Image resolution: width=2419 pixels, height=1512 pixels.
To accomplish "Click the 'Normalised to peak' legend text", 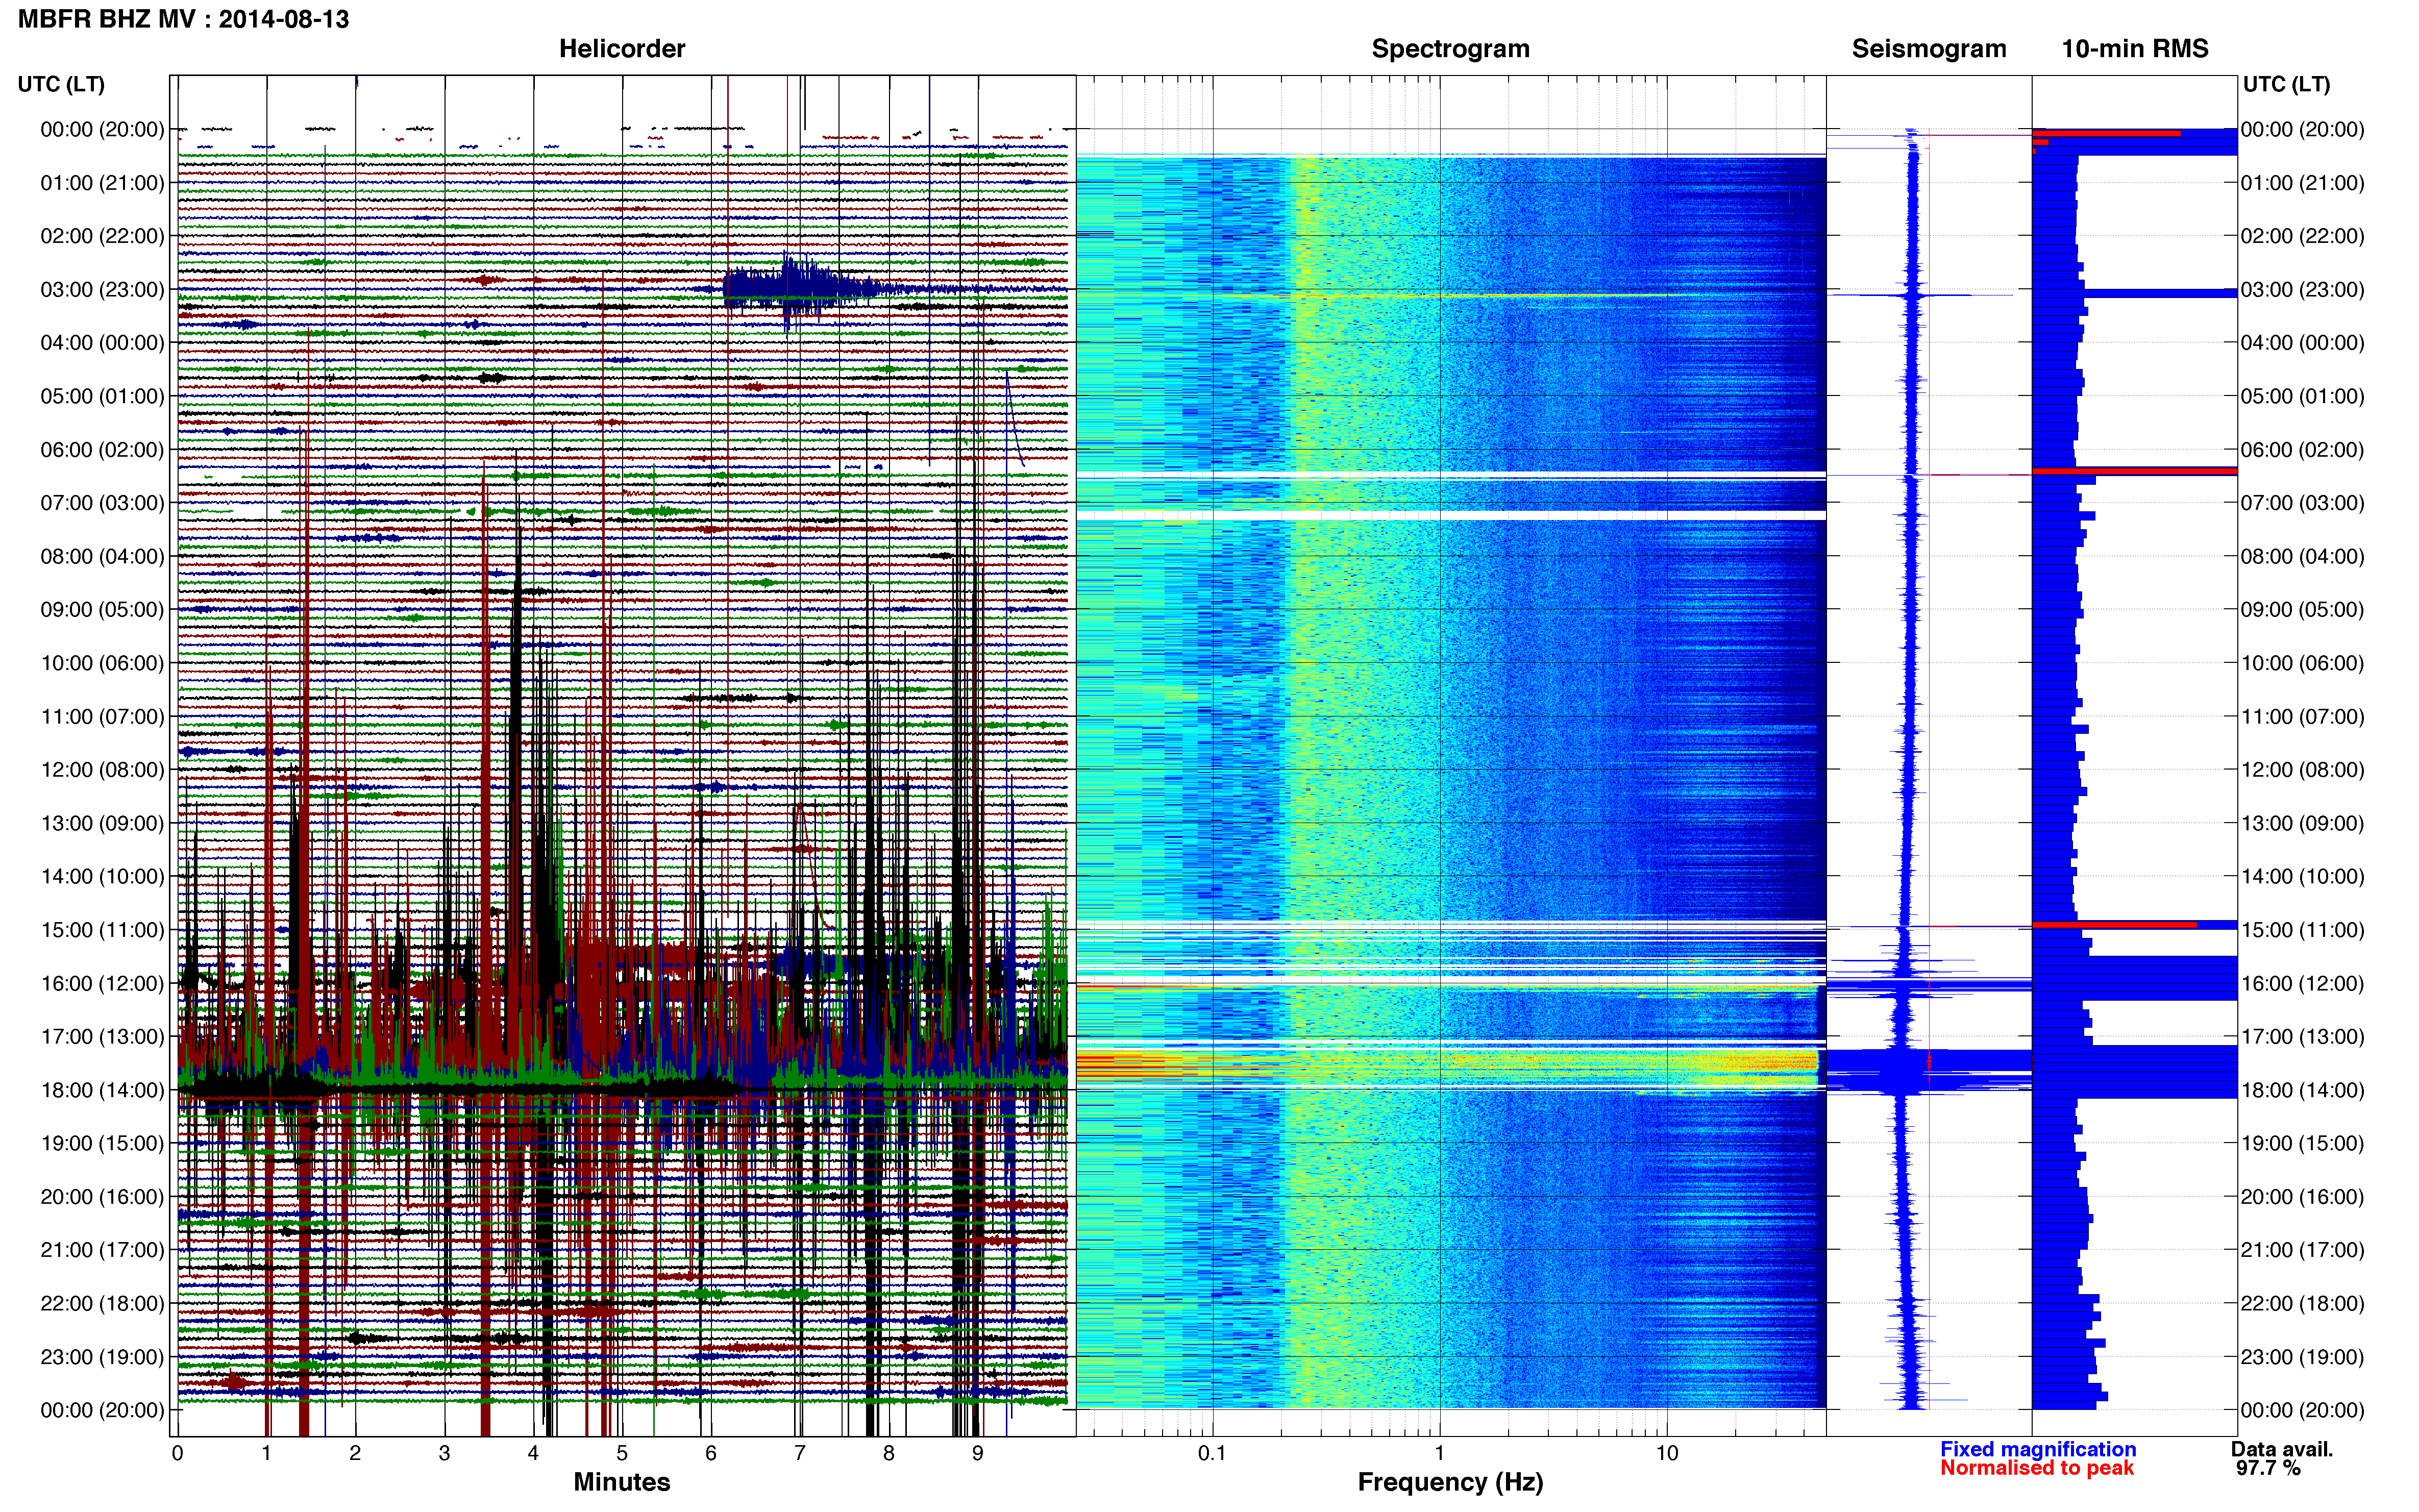I will 2037,1468.
